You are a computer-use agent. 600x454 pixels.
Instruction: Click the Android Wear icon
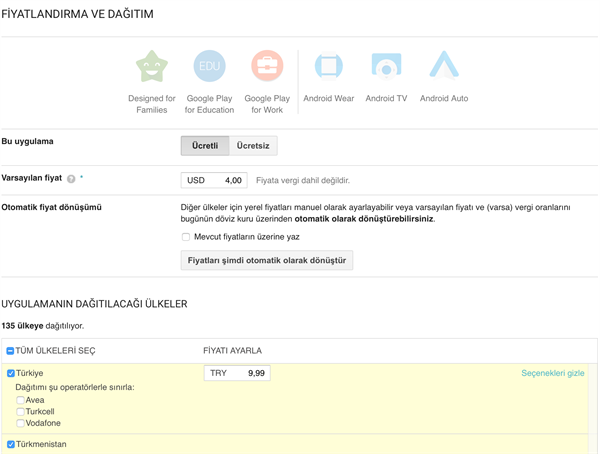click(x=329, y=67)
